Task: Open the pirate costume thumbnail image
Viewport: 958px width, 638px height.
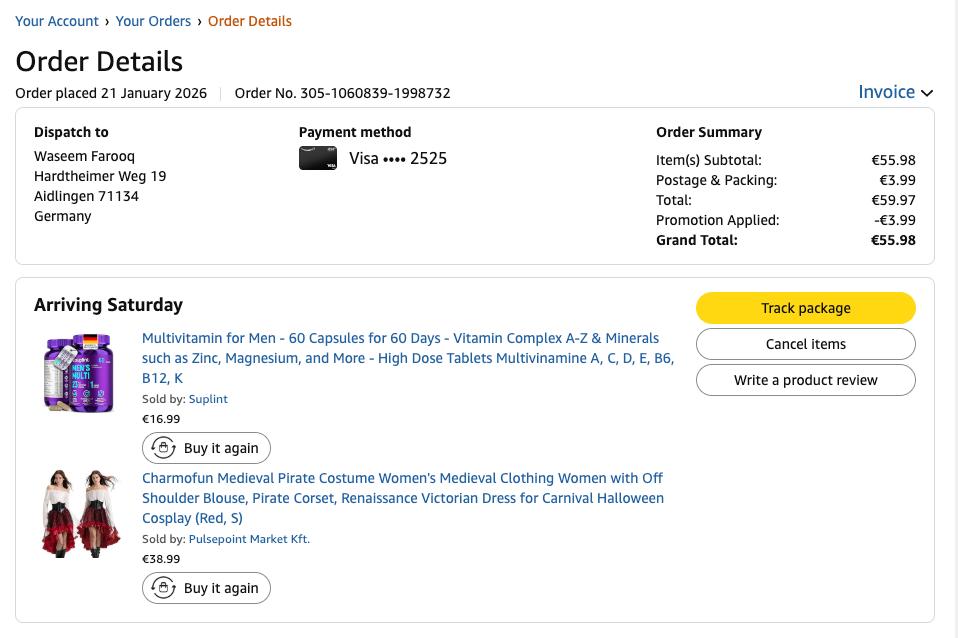Action: click(80, 512)
